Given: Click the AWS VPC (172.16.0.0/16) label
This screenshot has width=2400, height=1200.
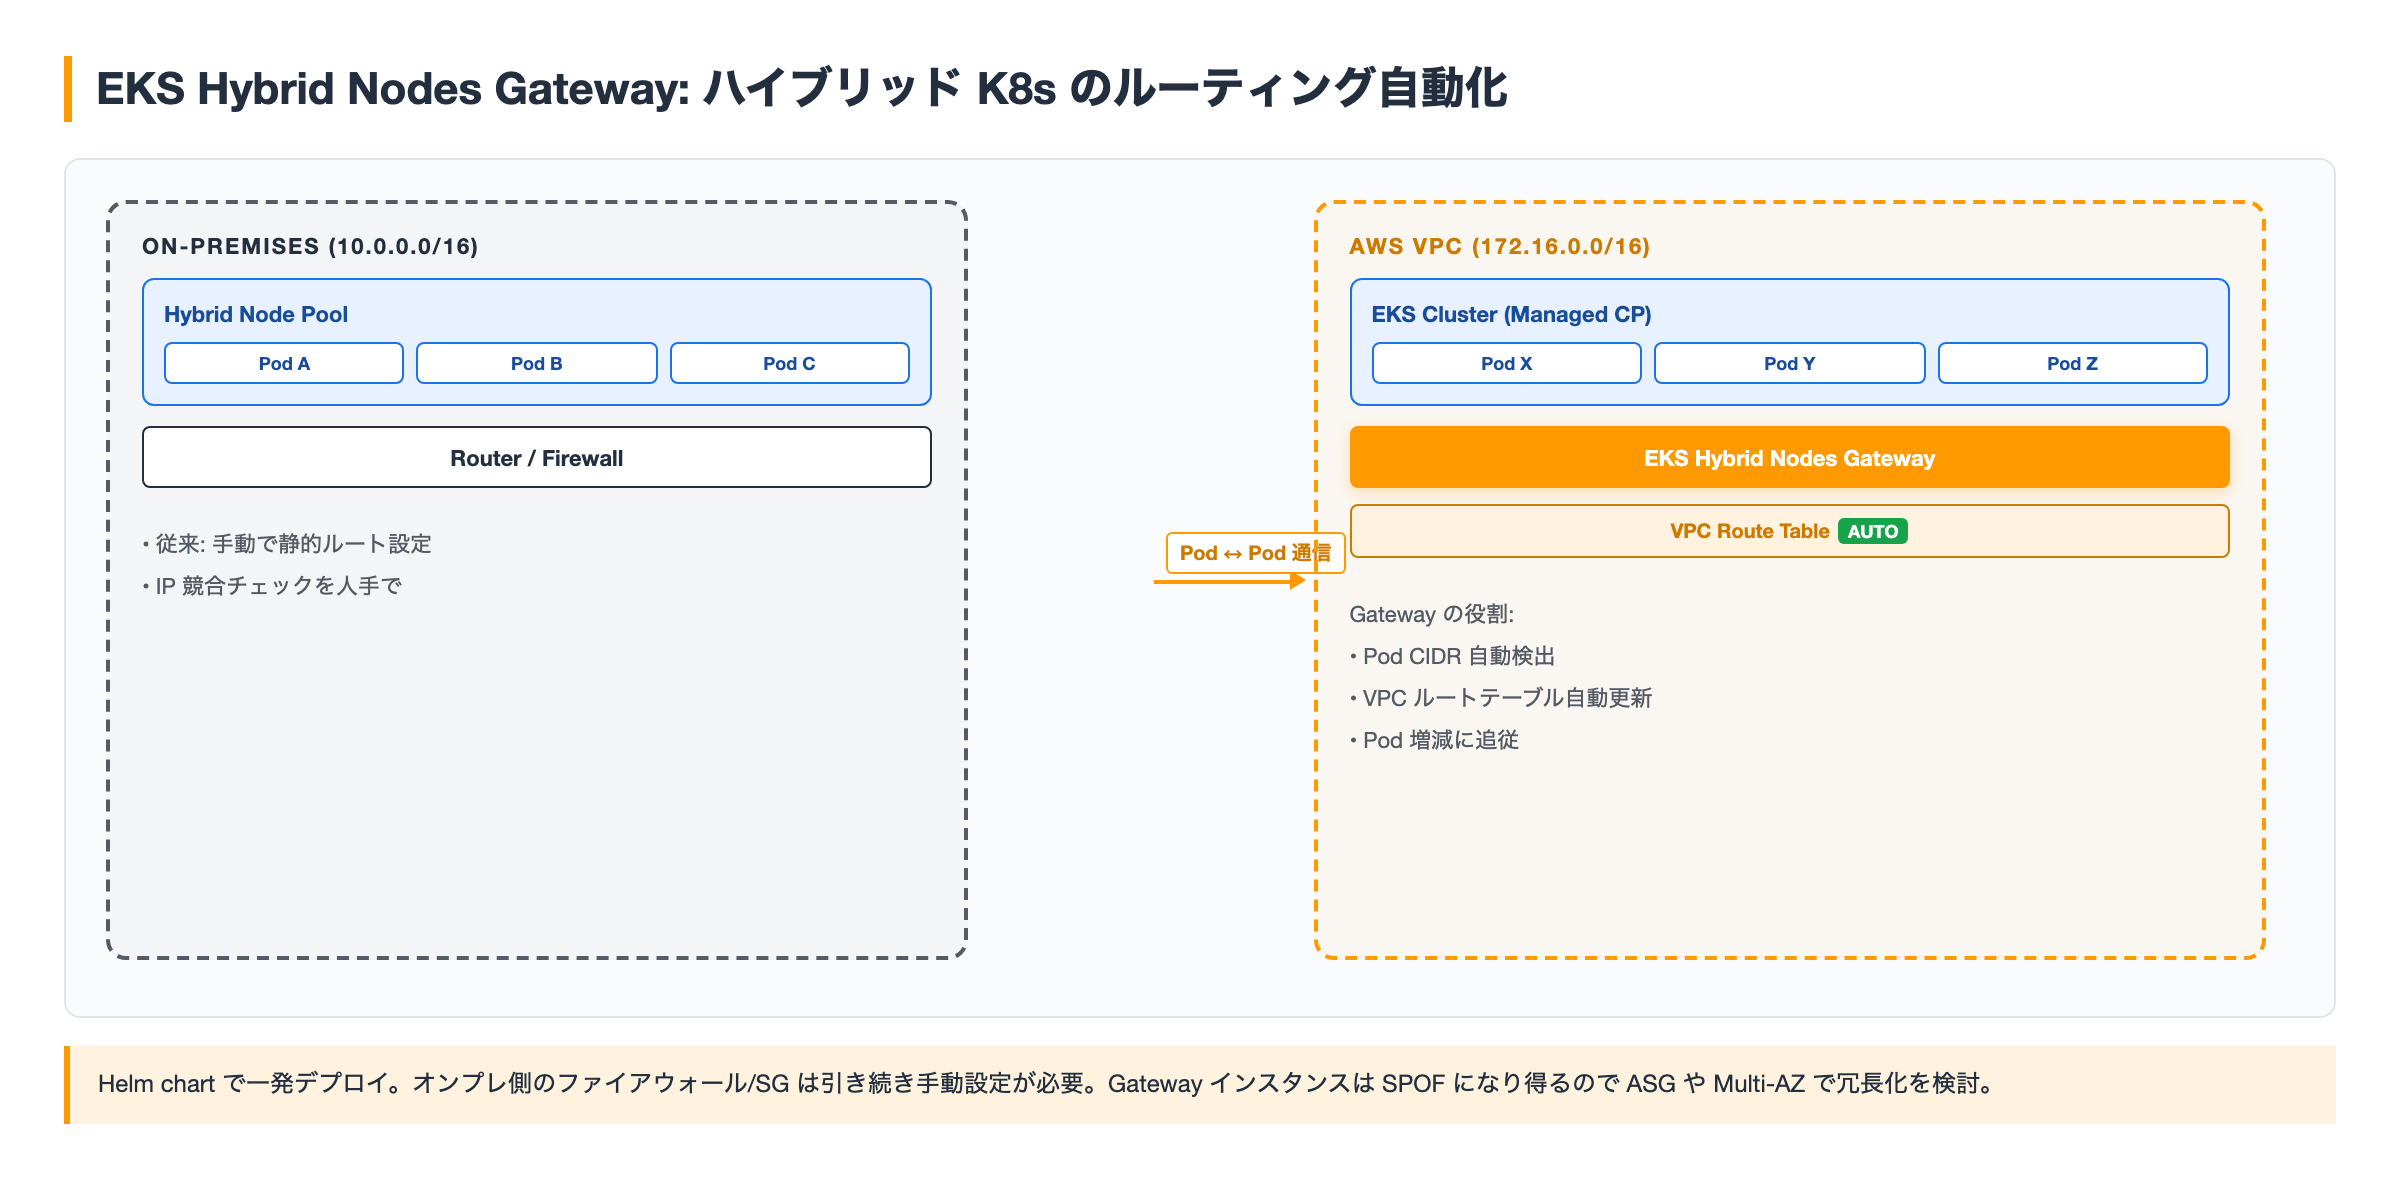Looking at the screenshot, I should [x=1500, y=246].
